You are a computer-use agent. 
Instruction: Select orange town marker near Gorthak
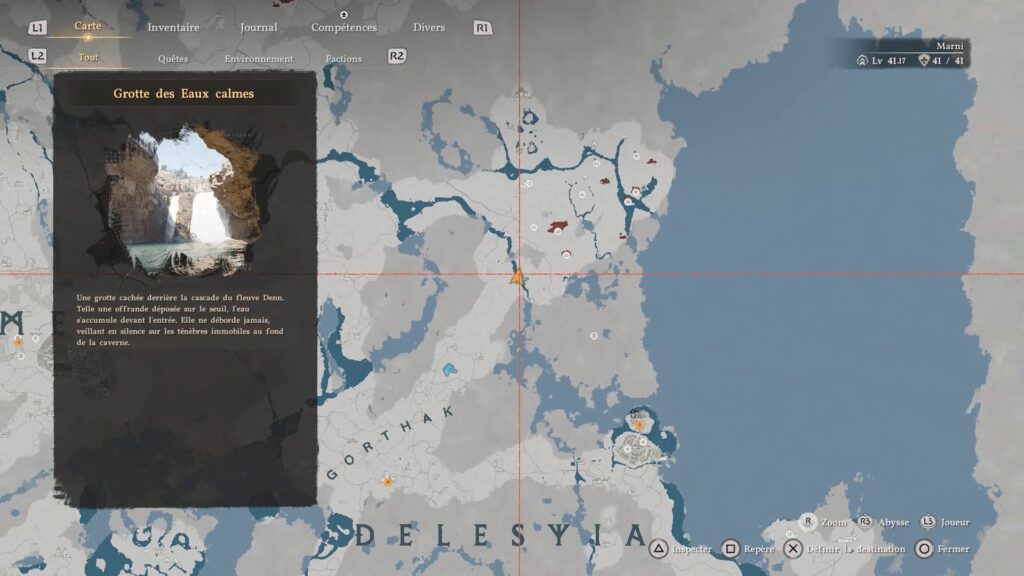click(387, 481)
